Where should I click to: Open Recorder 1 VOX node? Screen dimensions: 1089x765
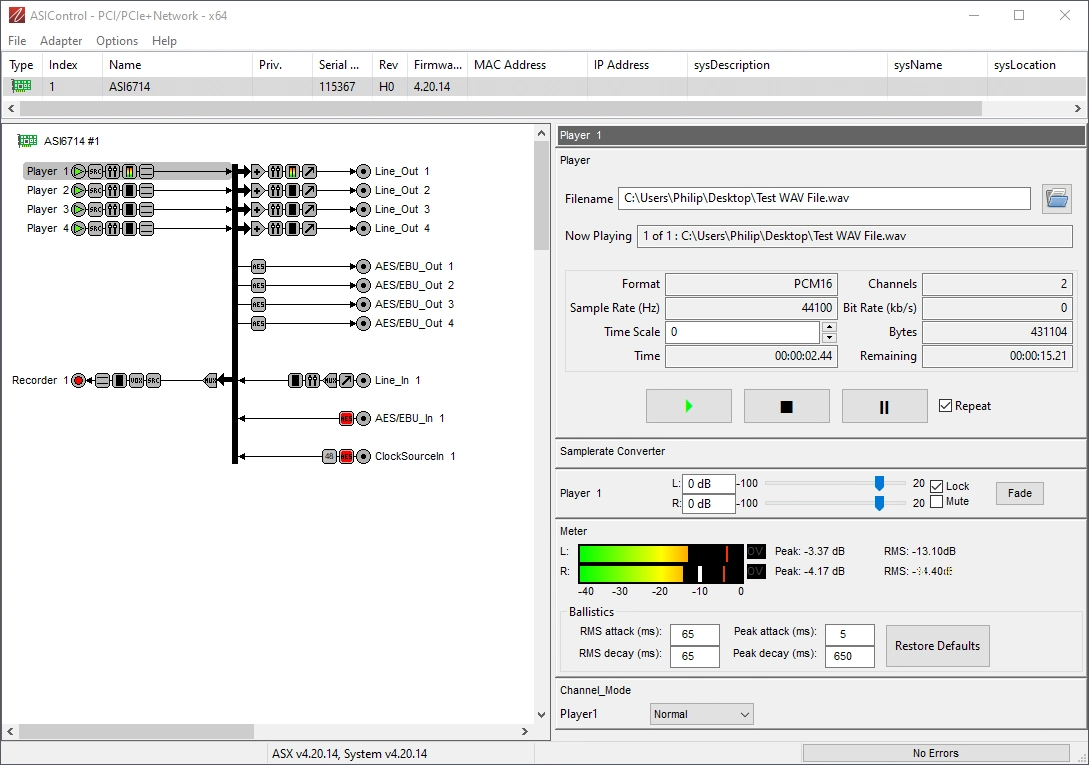136,381
